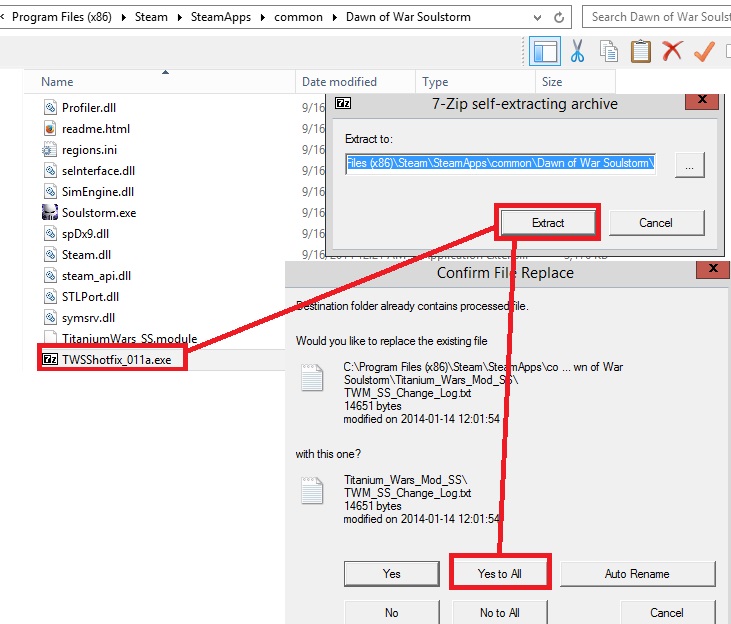
Task: Open the address bar history dropdown
Action: [x=537, y=18]
